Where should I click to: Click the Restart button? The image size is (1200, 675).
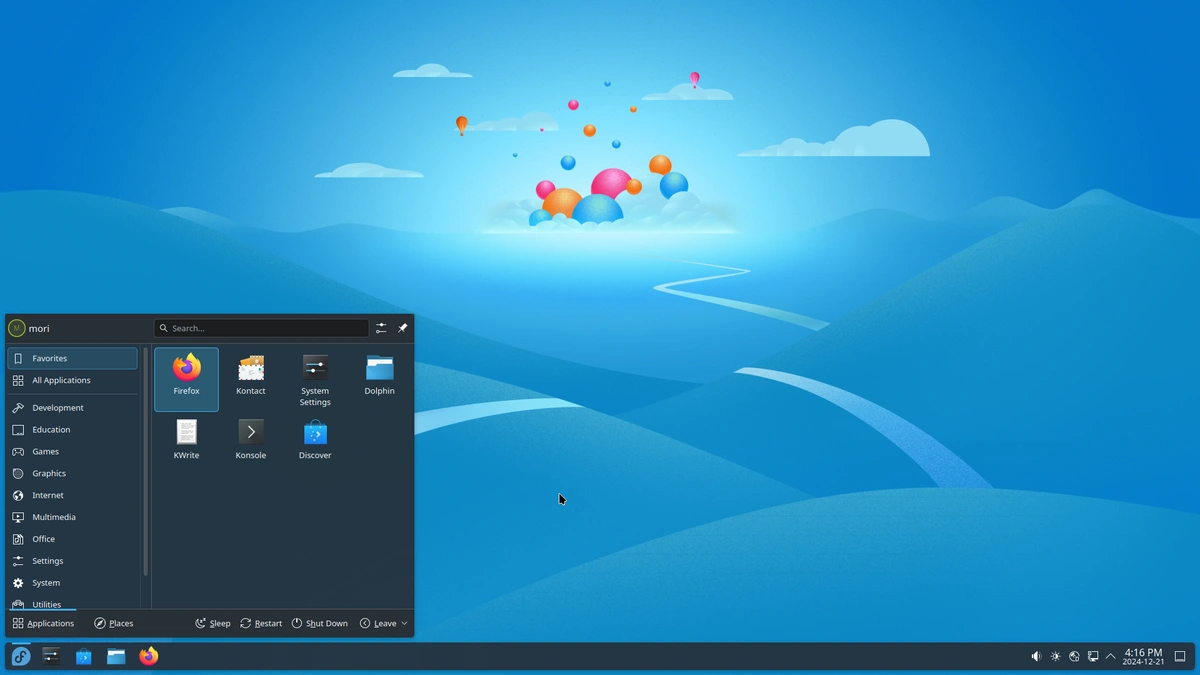tap(261, 623)
